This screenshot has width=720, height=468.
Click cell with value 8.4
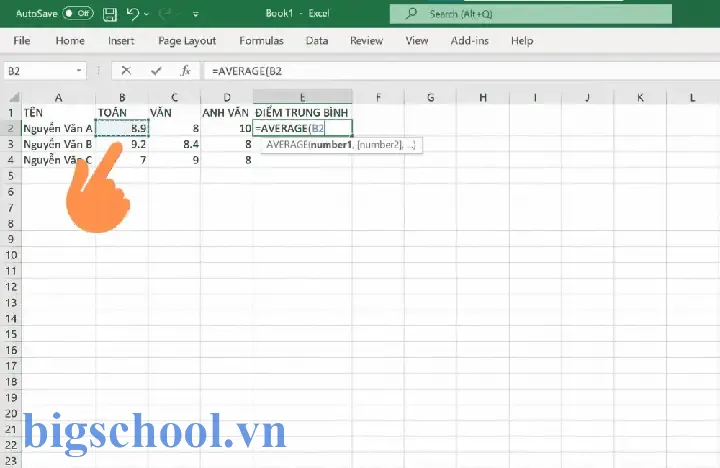(174, 144)
